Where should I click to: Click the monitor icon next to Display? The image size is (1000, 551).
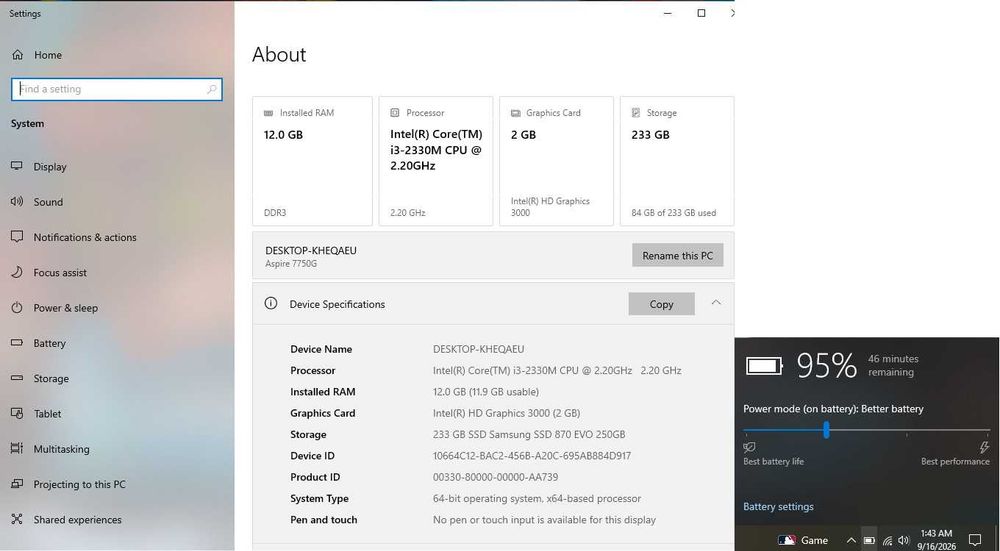point(17,166)
